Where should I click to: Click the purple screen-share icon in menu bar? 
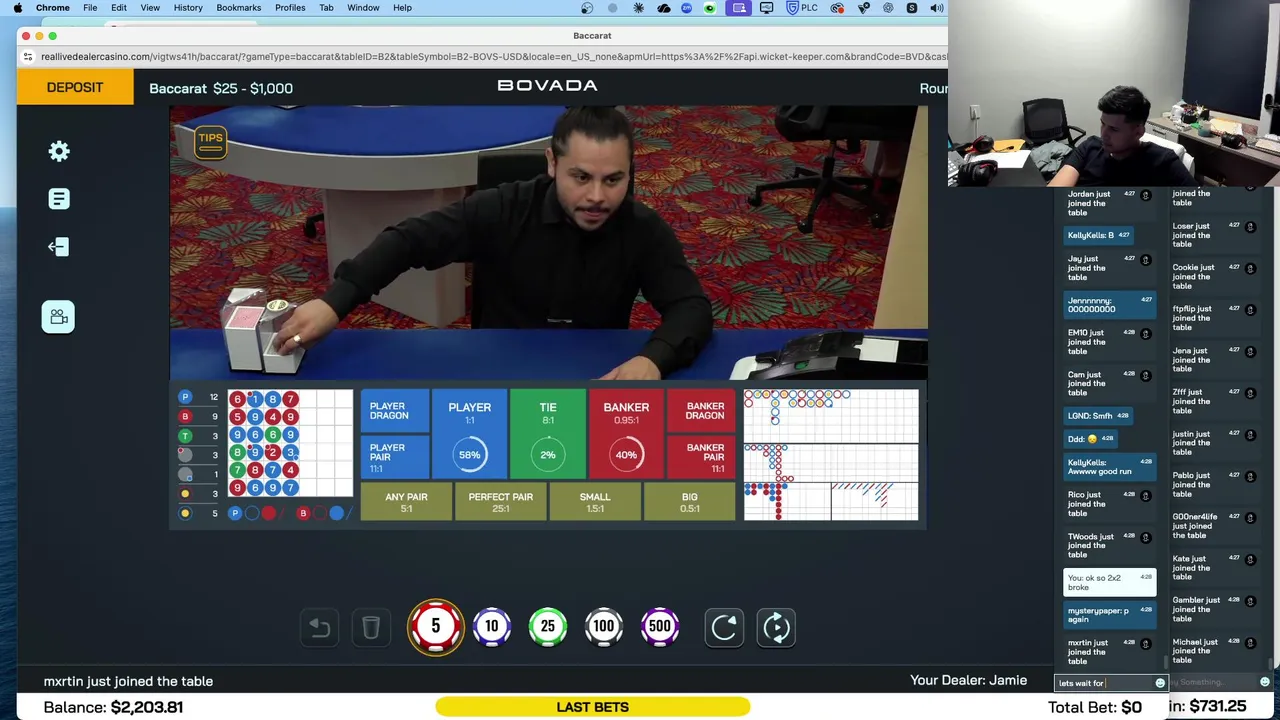tap(739, 8)
